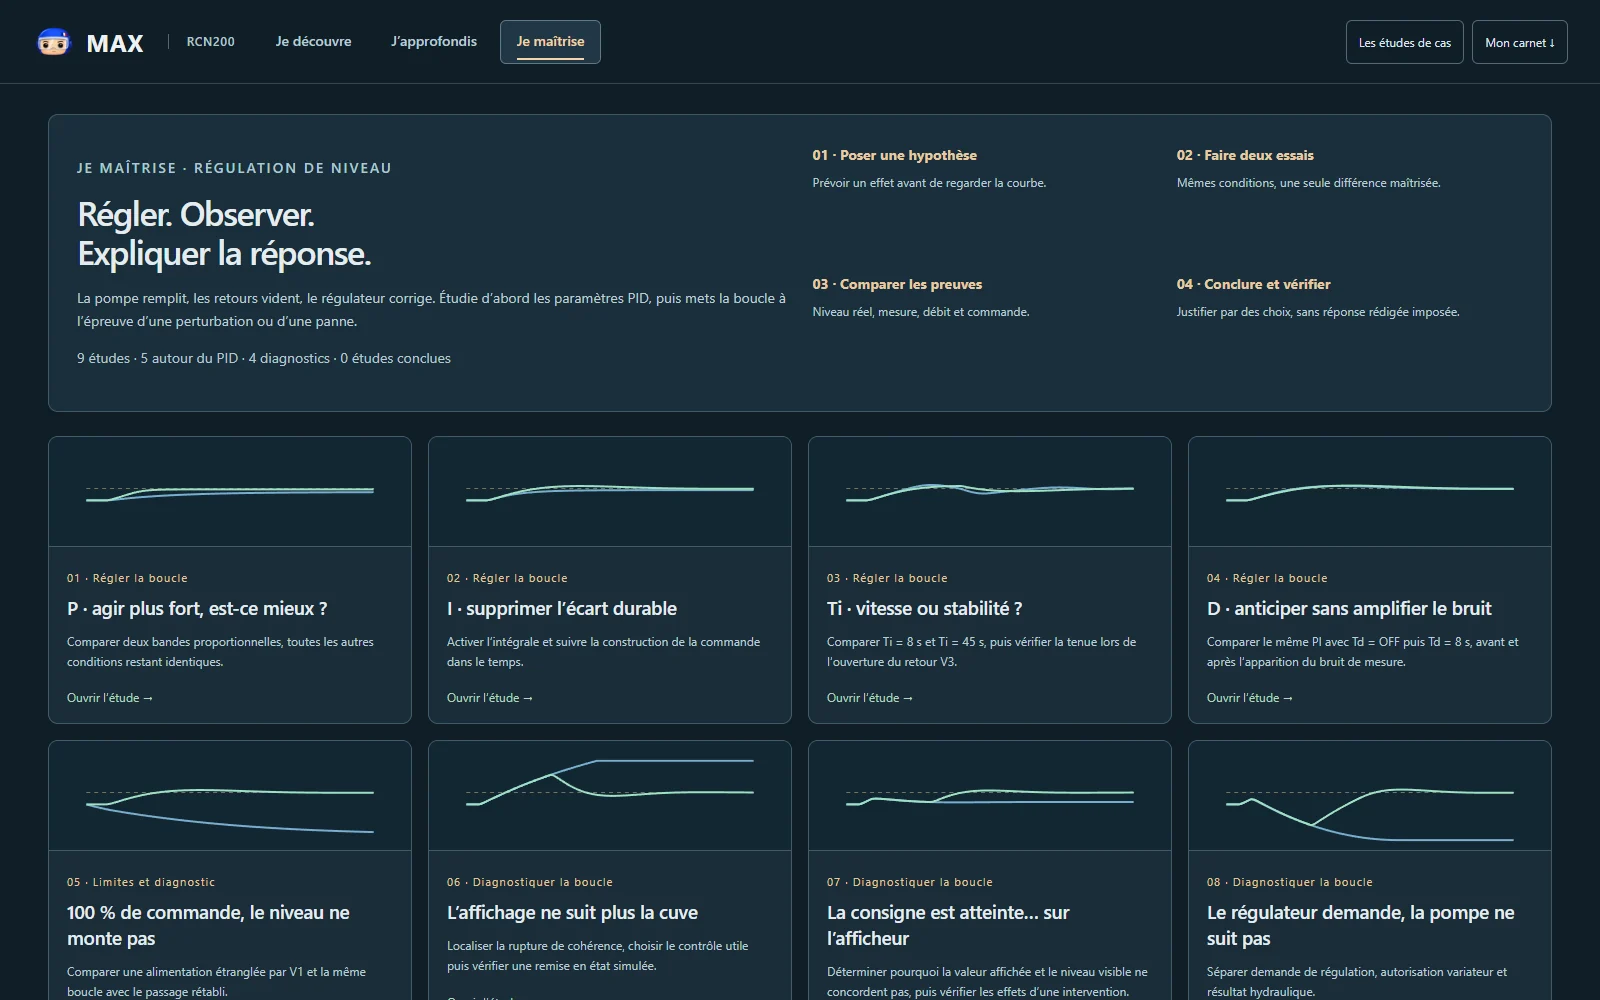Open study 02 'Ouvrir l'étude' link

490,698
